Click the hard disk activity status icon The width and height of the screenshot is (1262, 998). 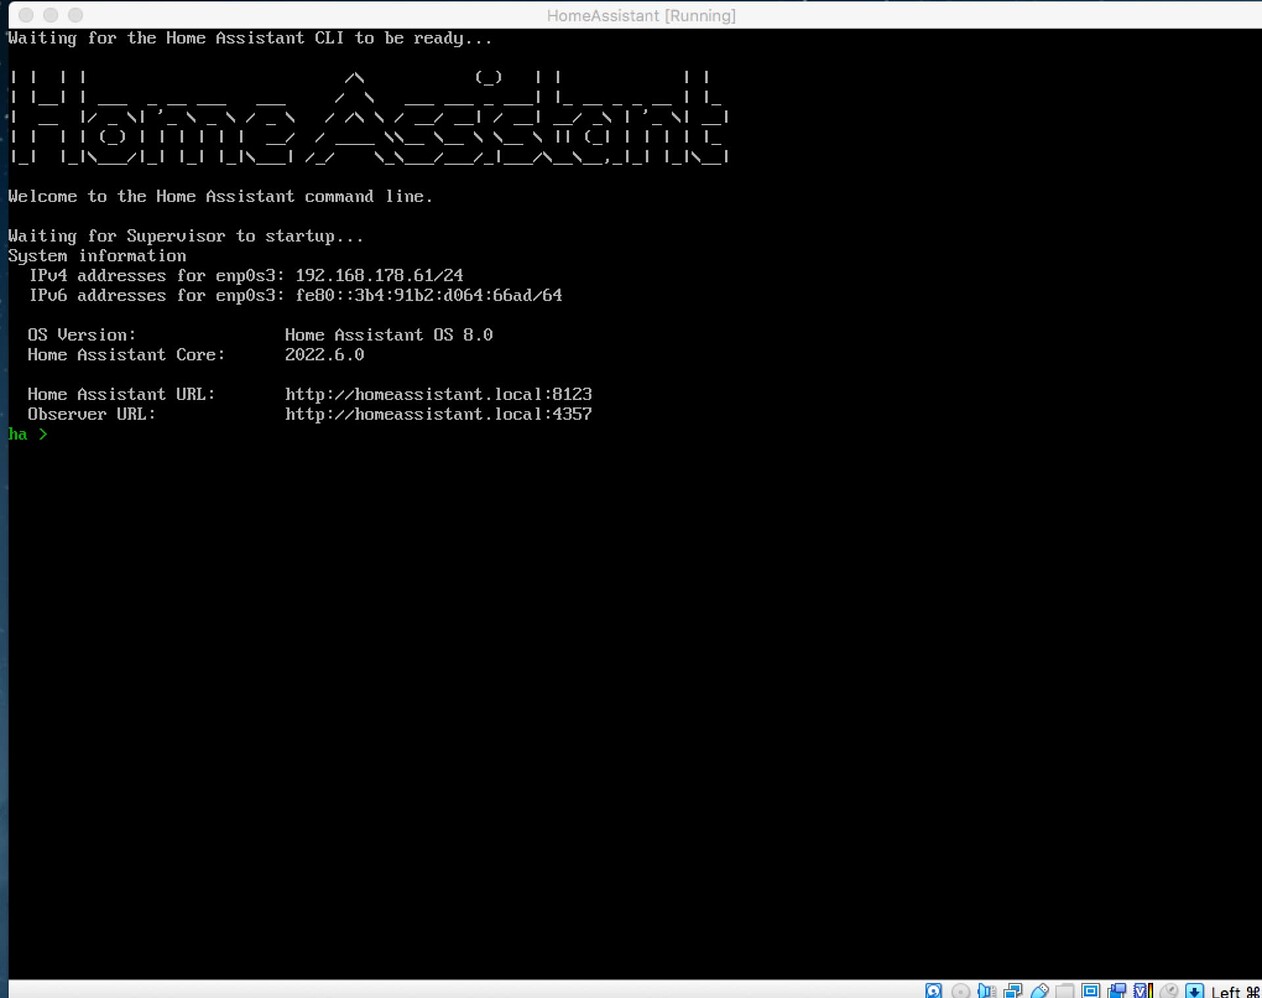pos(933,991)
